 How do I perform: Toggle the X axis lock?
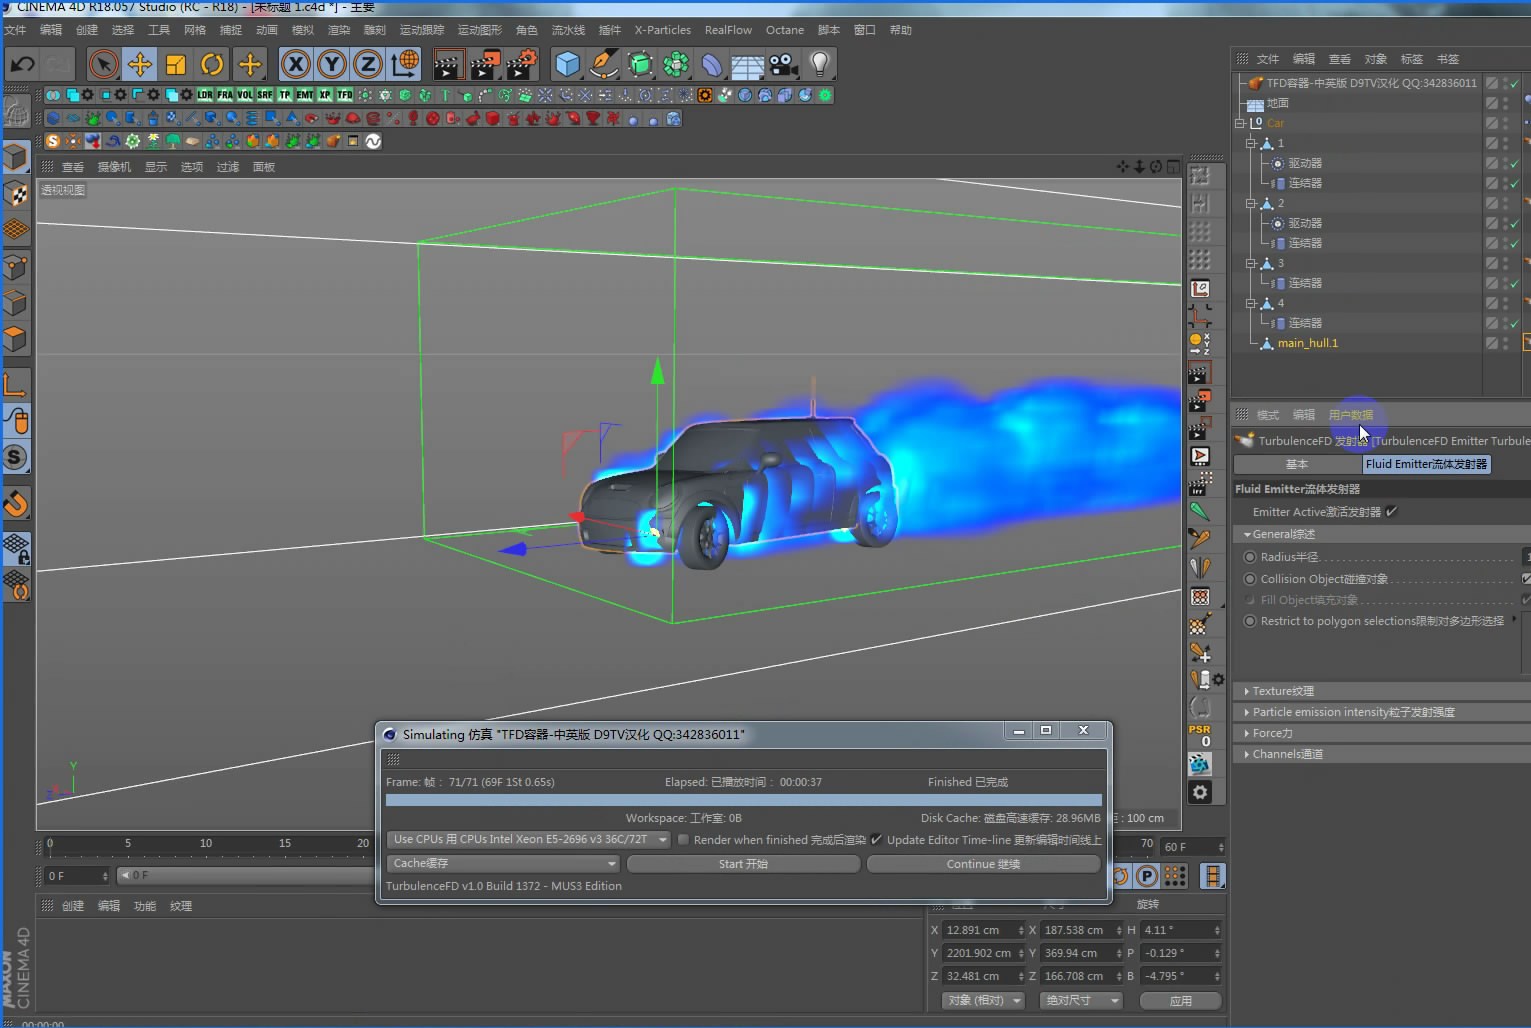click(295, 65)
